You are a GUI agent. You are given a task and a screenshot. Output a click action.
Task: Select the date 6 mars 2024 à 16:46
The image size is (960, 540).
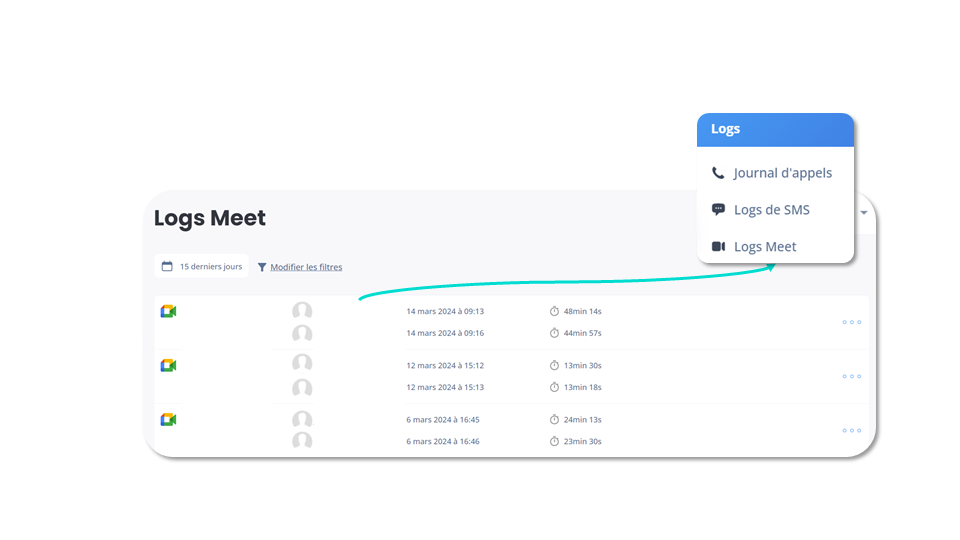pyautogui.click(x=443, y=441)
